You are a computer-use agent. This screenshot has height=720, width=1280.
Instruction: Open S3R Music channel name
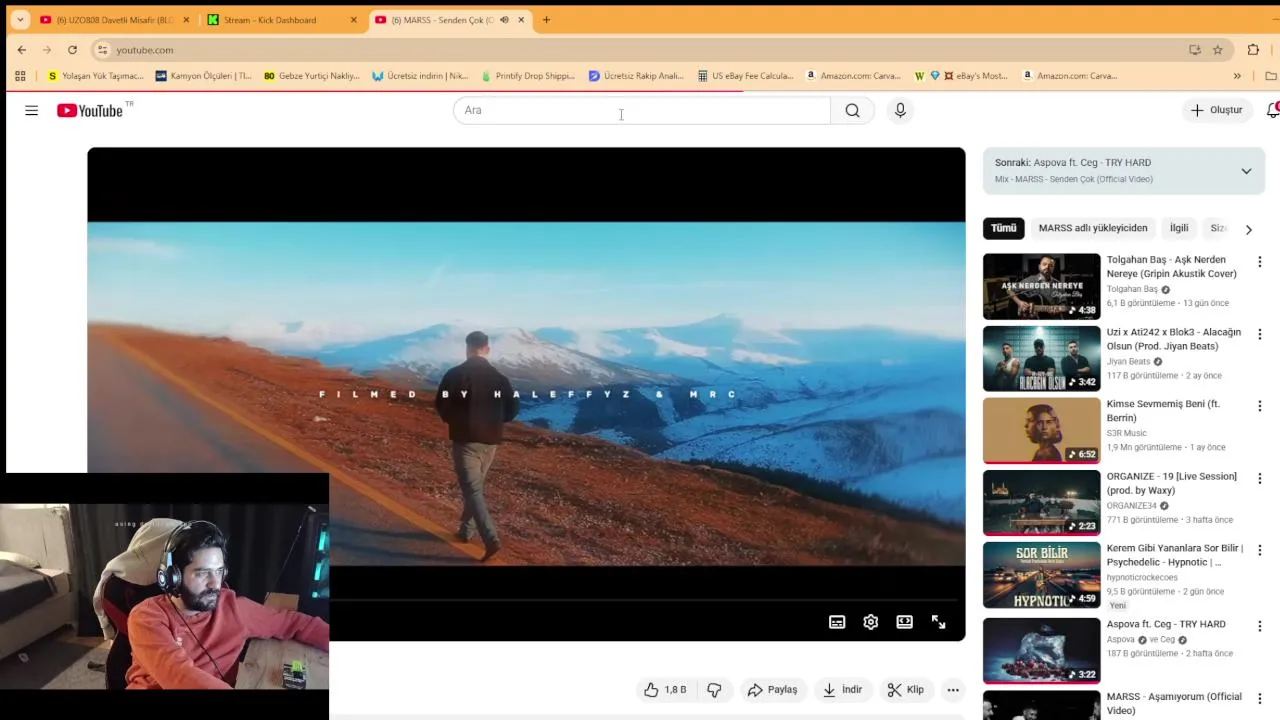click(1126, 433)
